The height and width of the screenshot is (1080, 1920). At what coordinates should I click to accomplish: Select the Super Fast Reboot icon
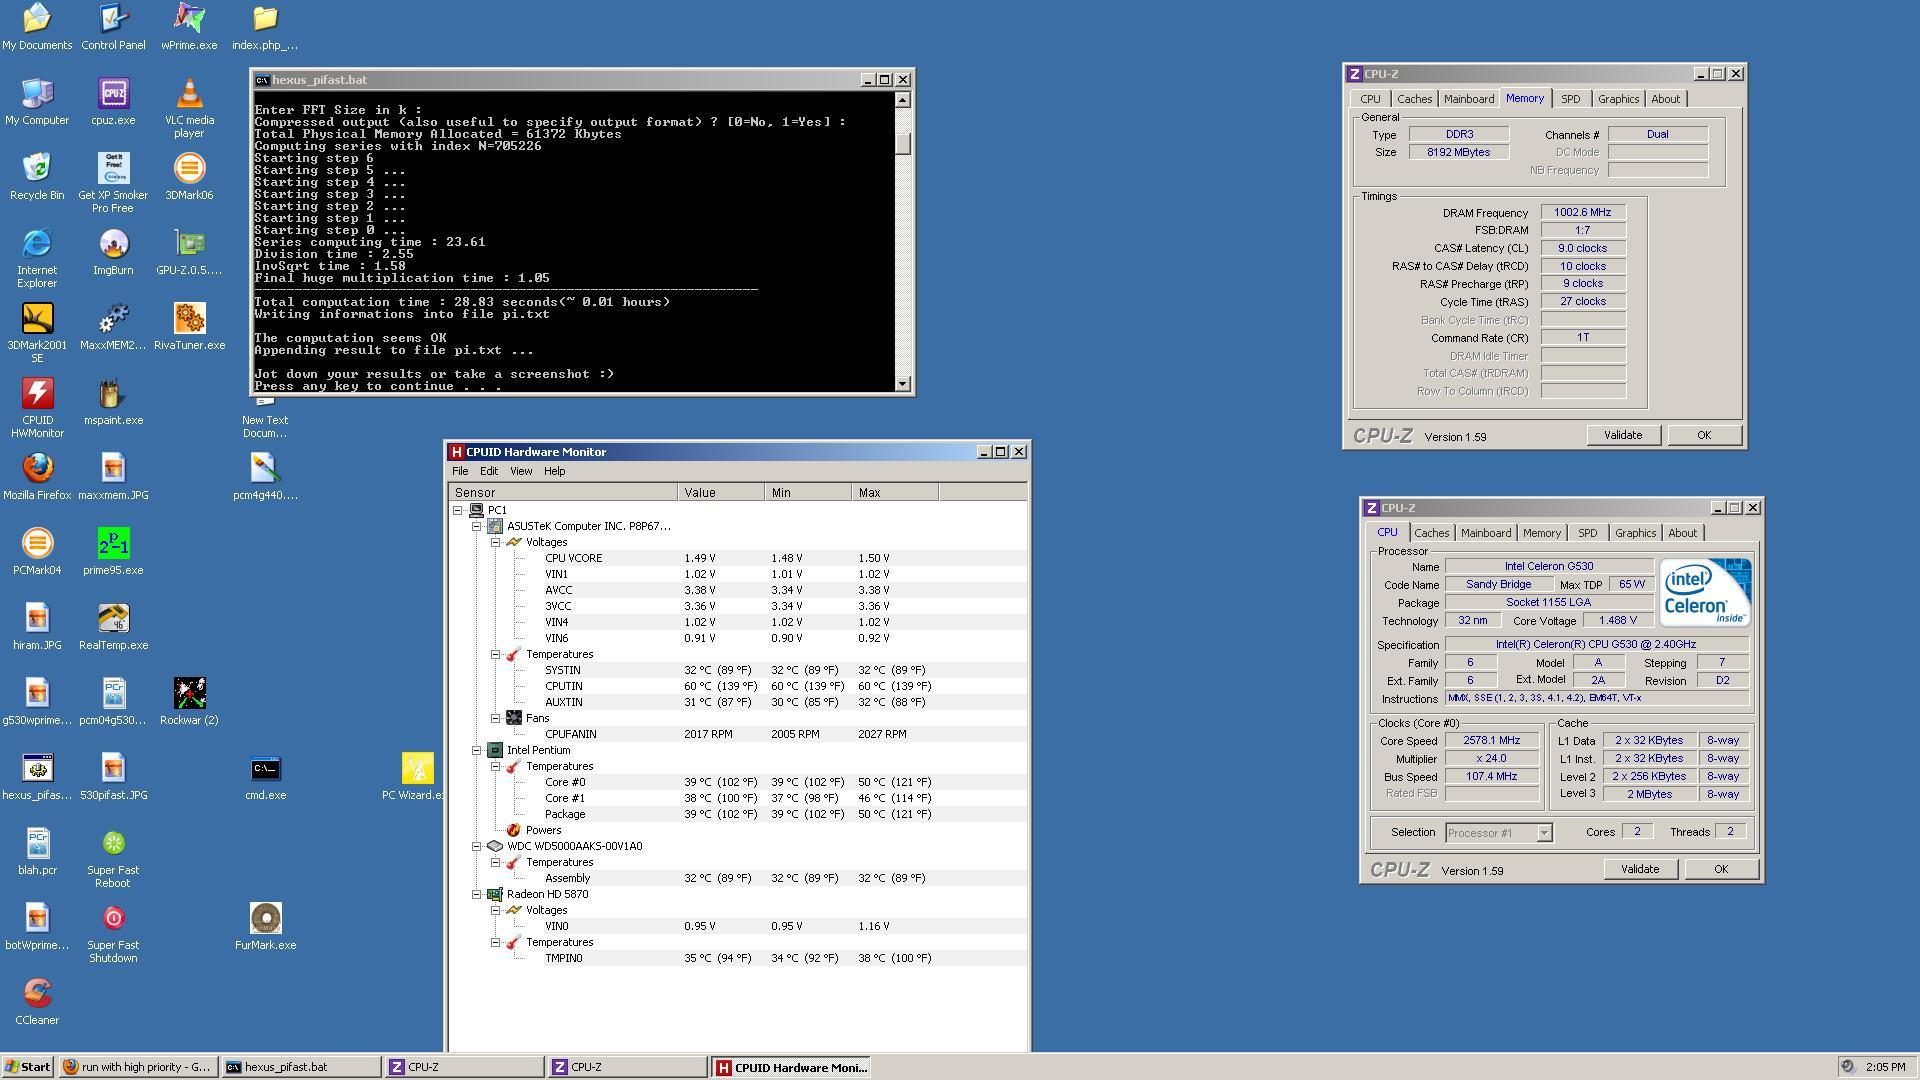point(113,858)
